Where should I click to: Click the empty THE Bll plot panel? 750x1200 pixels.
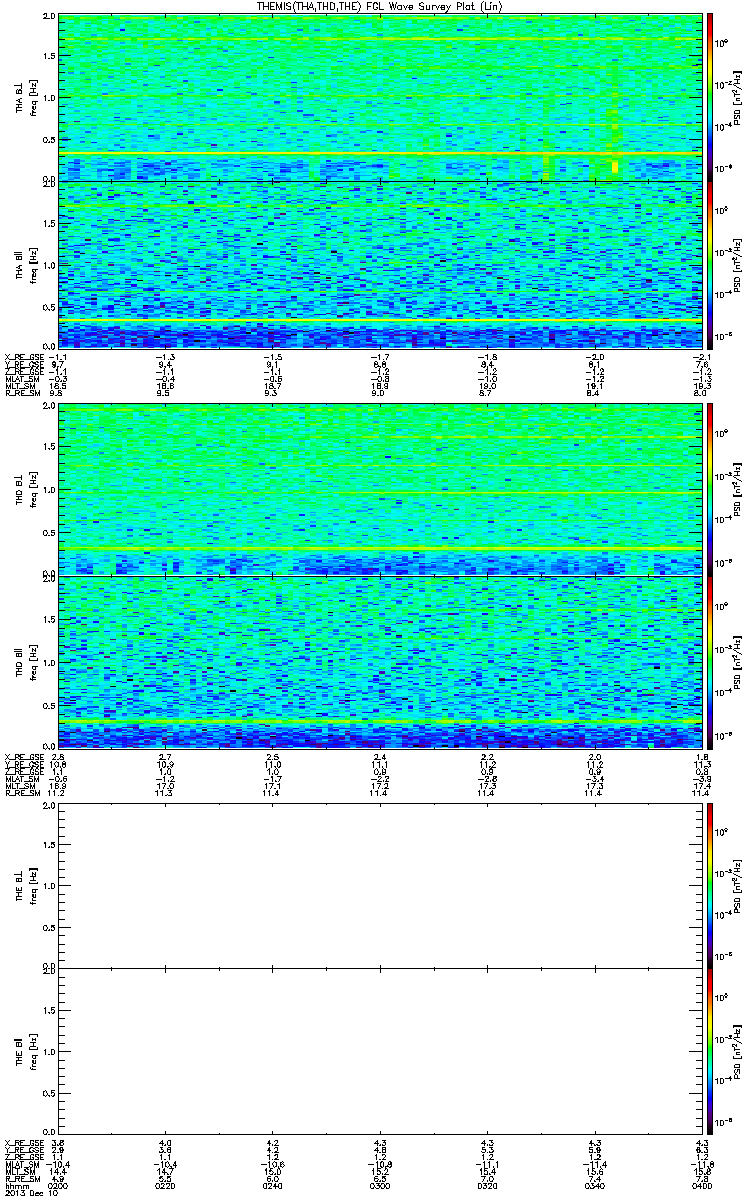pyautogui.click(x=379, y=1051)
